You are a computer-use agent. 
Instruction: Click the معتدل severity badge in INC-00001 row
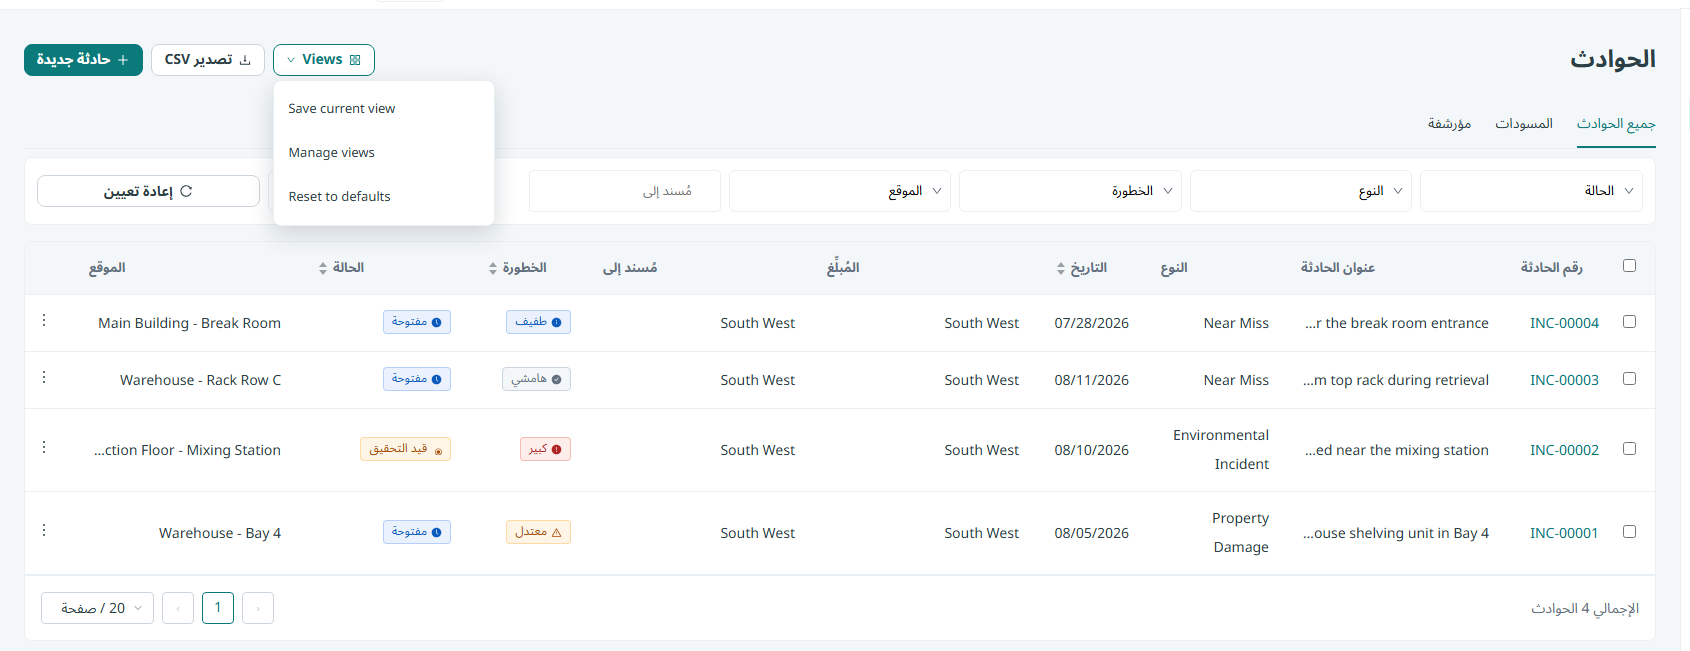click(538, 532)
